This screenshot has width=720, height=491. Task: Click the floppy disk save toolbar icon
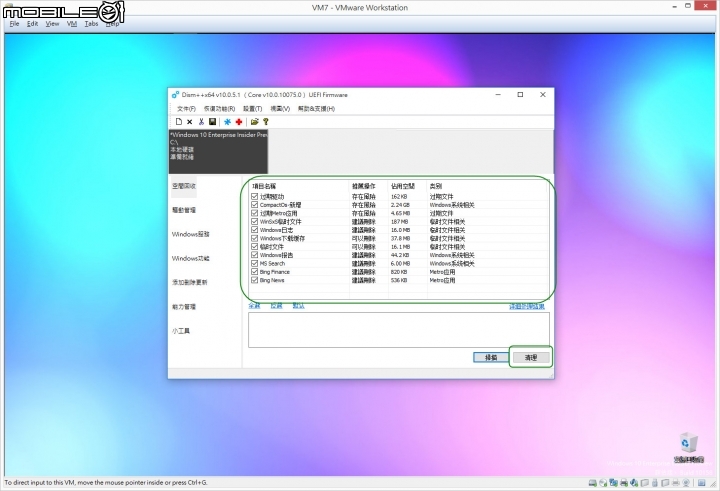tap(212, 122)
